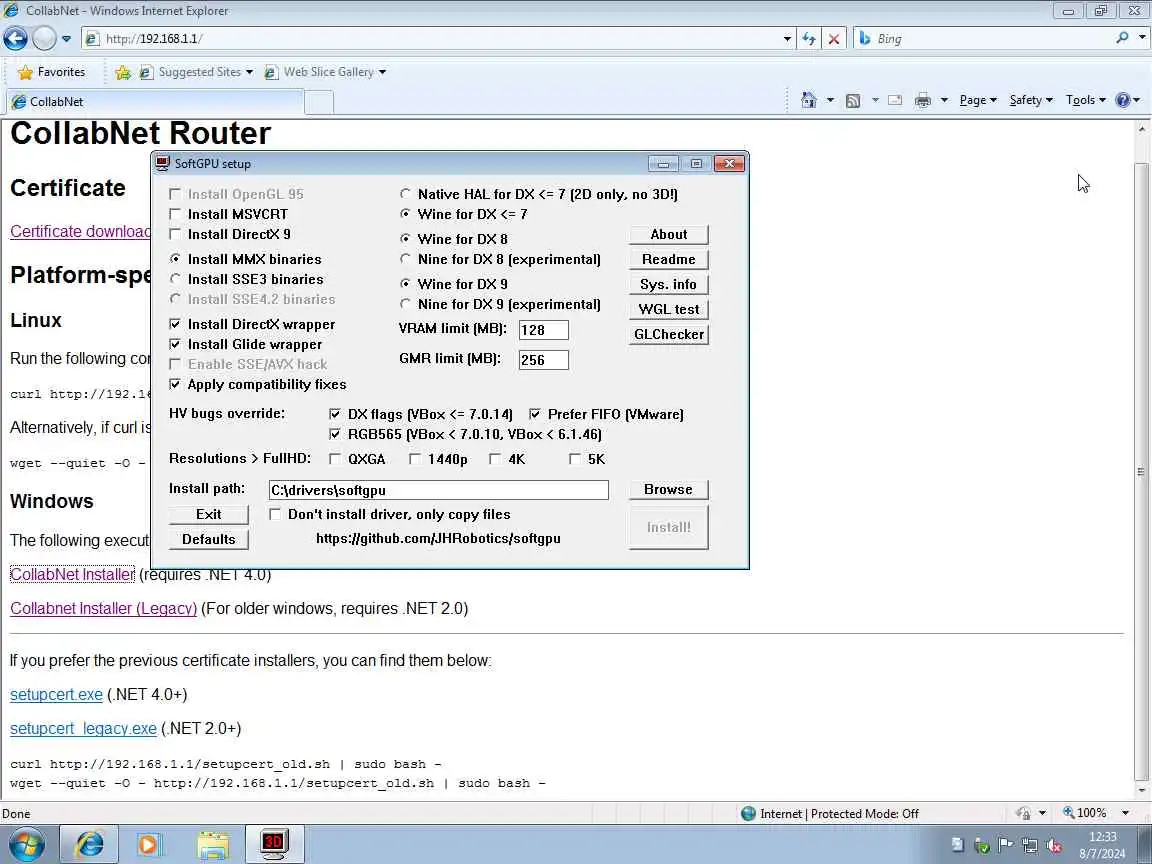Click the Defaults button
The image size is (1152, 864).
[x=209, y=539]
